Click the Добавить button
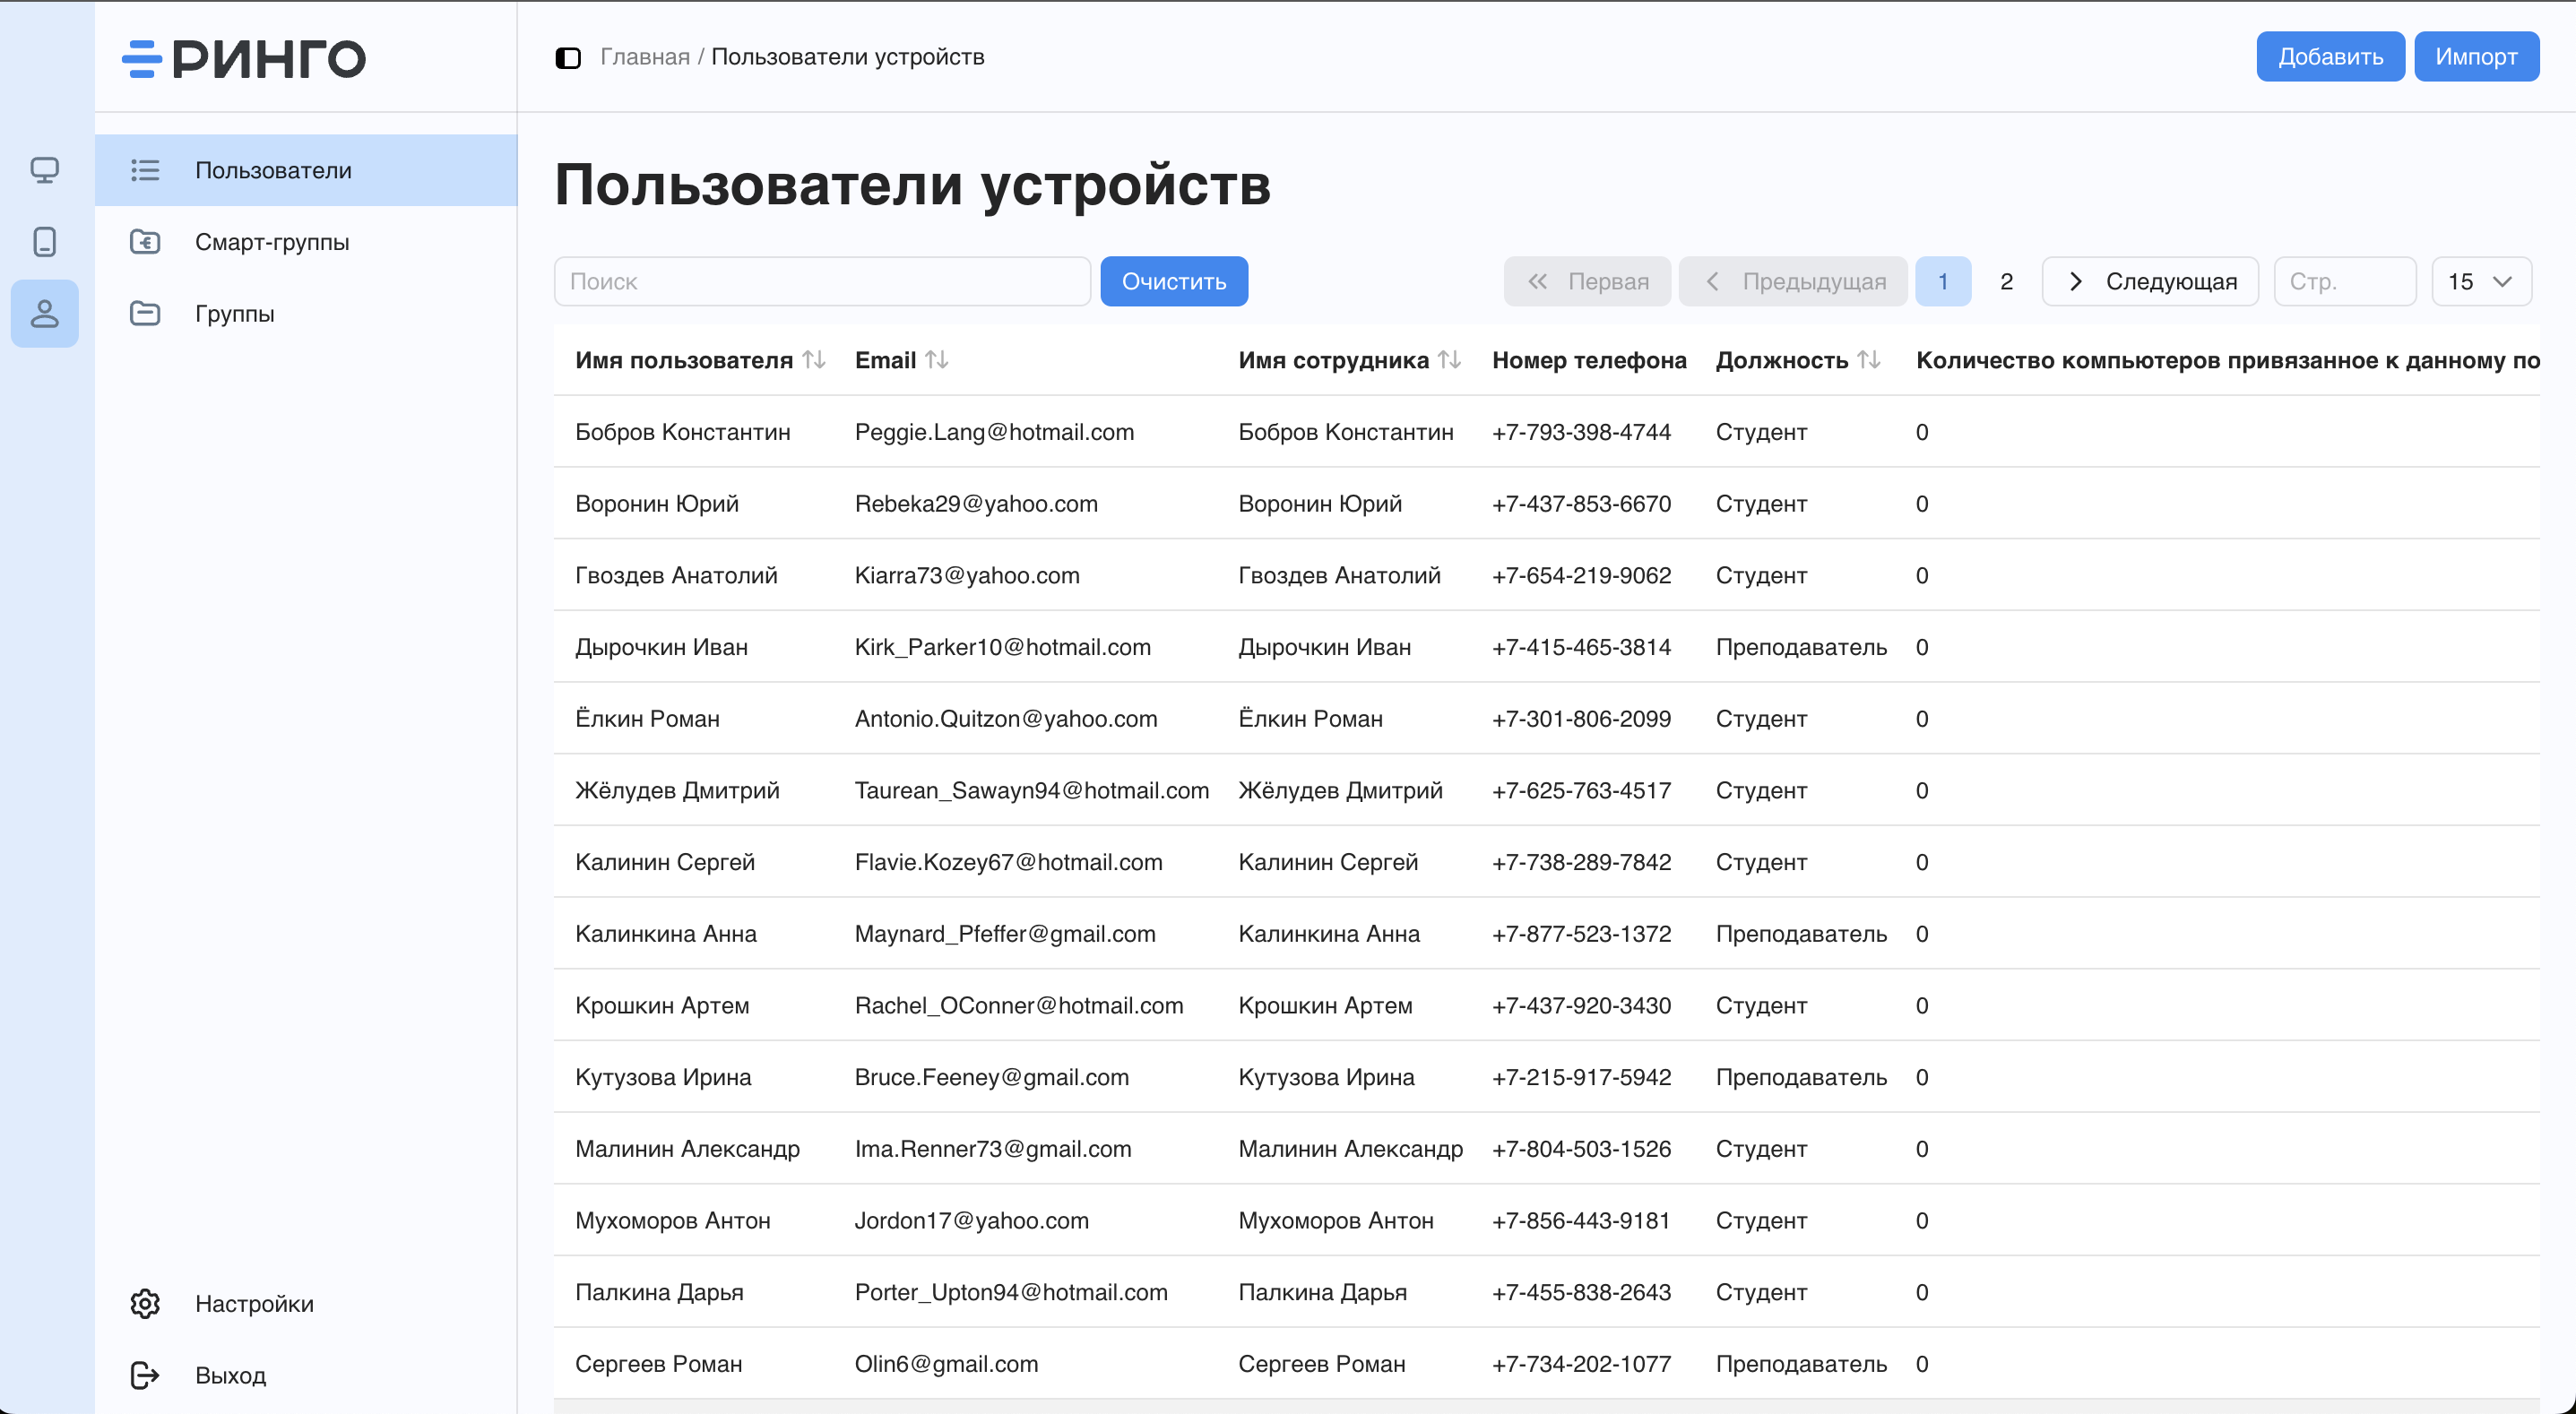 click(x=2330, y=56)
